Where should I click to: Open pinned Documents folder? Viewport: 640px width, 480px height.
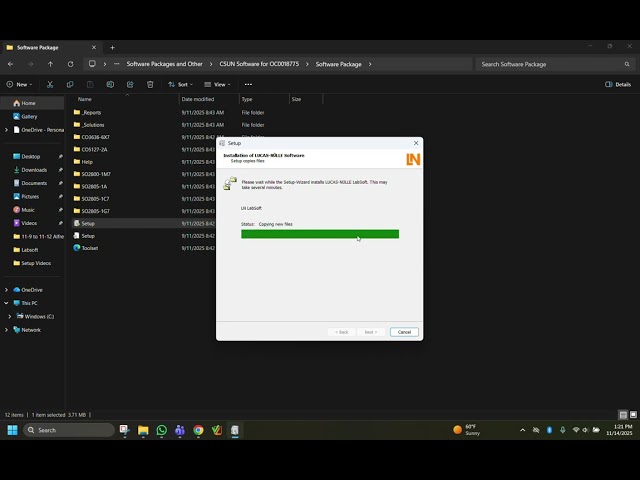(32, 183)
